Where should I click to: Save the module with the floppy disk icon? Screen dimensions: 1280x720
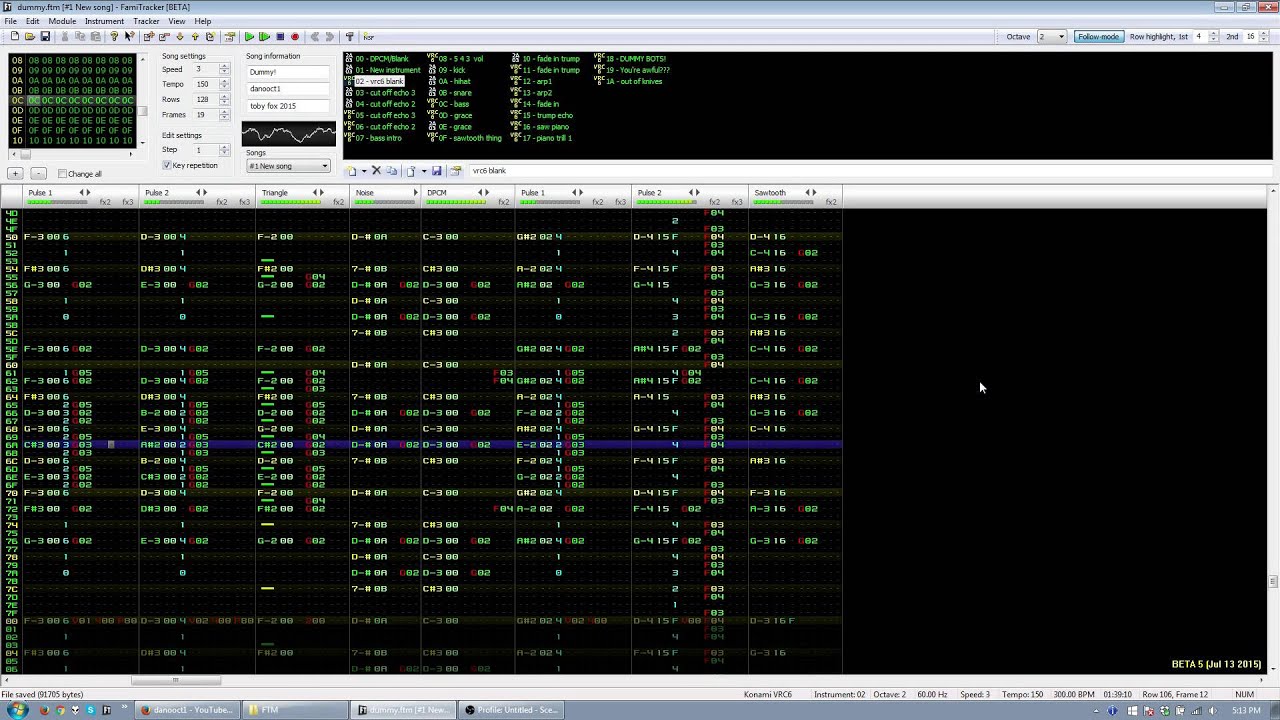(45, 36)
